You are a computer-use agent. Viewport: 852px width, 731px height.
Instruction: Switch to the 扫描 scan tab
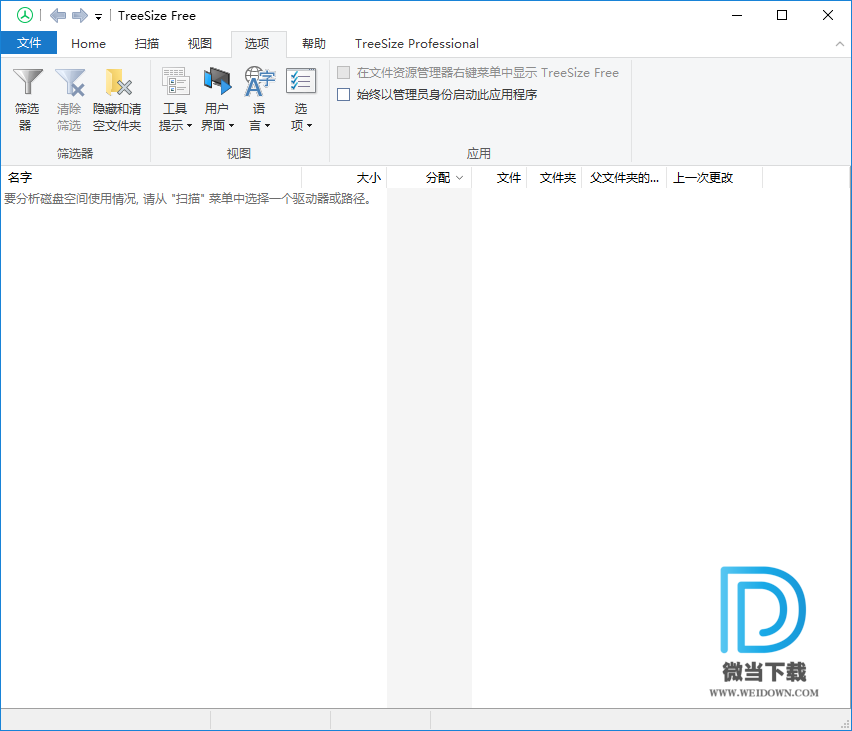[147, 43]
